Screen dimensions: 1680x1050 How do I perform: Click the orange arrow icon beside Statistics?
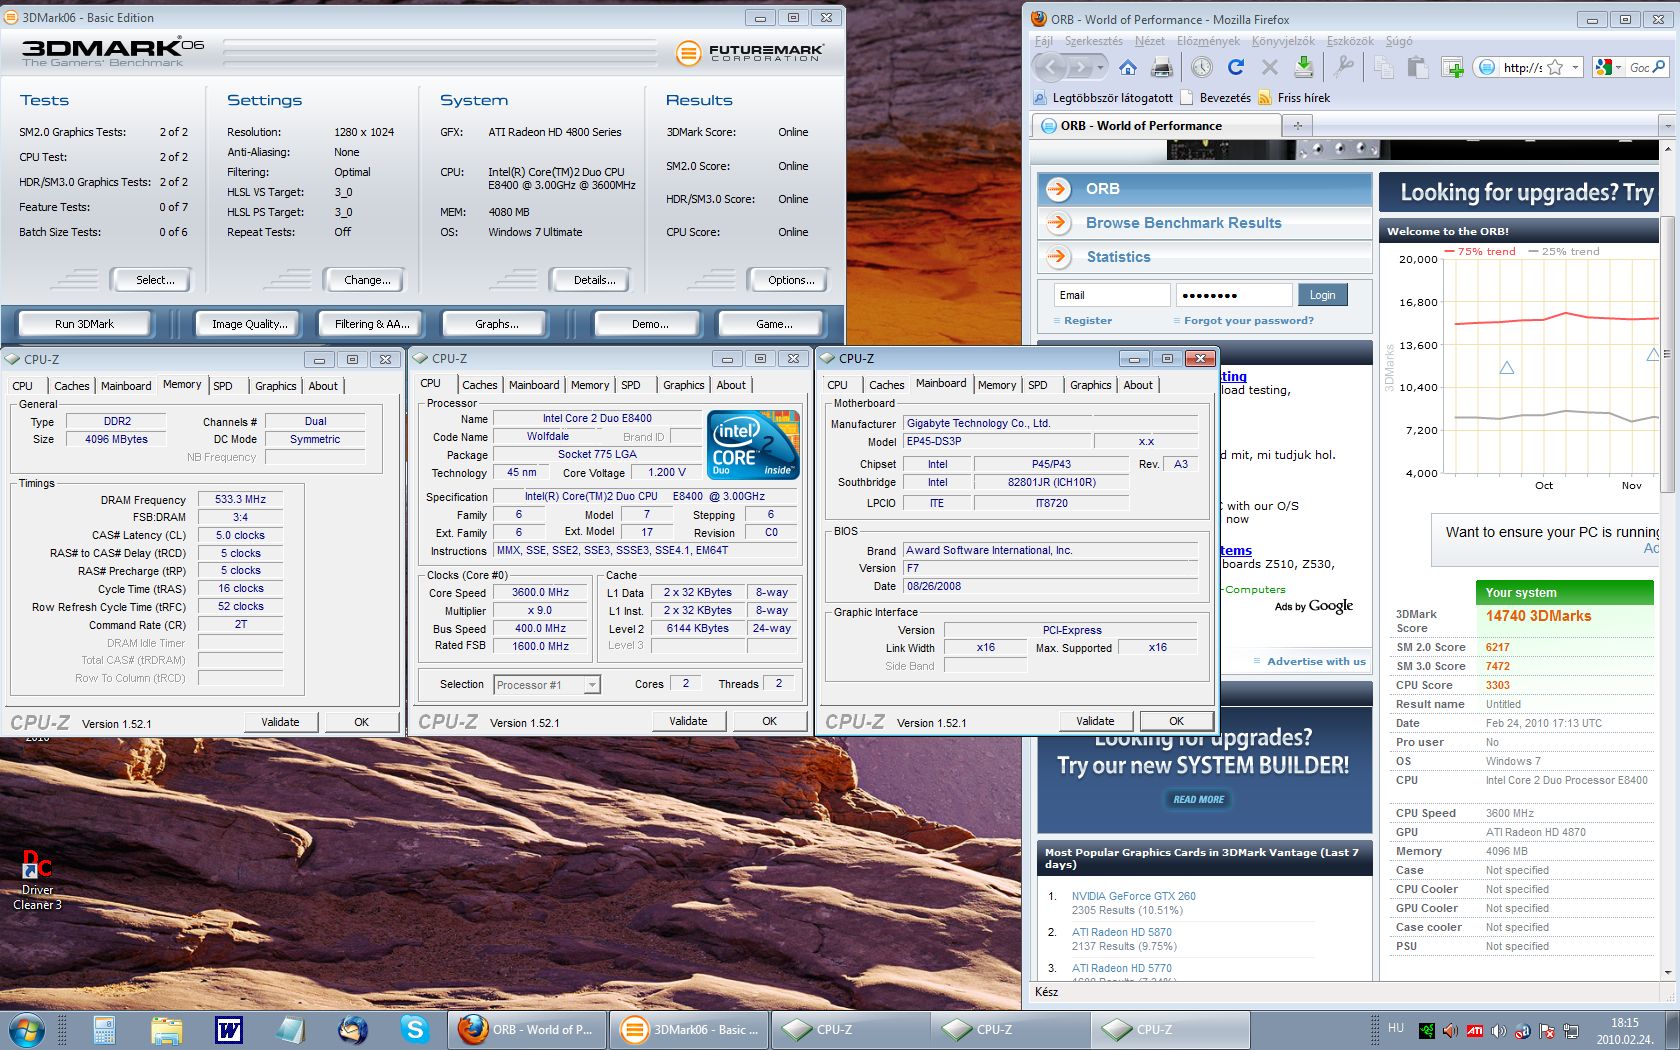[x=1057, y=257]
